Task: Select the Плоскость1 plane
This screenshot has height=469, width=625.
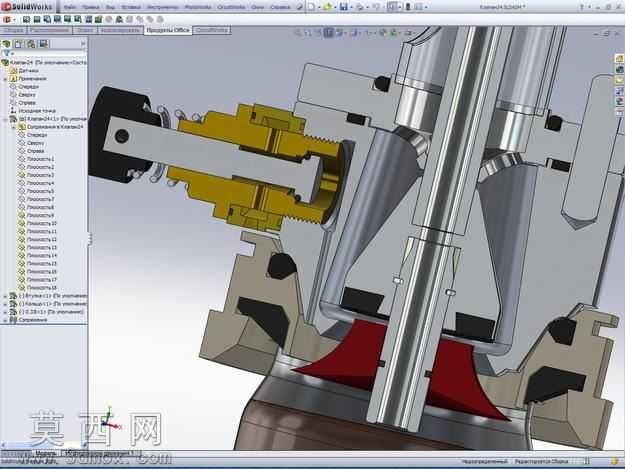Action: pyautogui.click(x=40, y=159)
